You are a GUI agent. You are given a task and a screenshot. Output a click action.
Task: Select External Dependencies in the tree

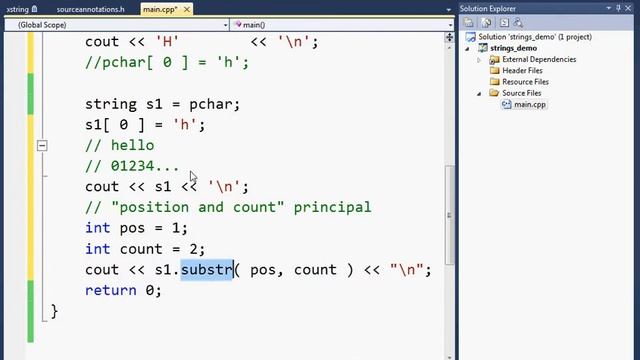tap(539, 60)
